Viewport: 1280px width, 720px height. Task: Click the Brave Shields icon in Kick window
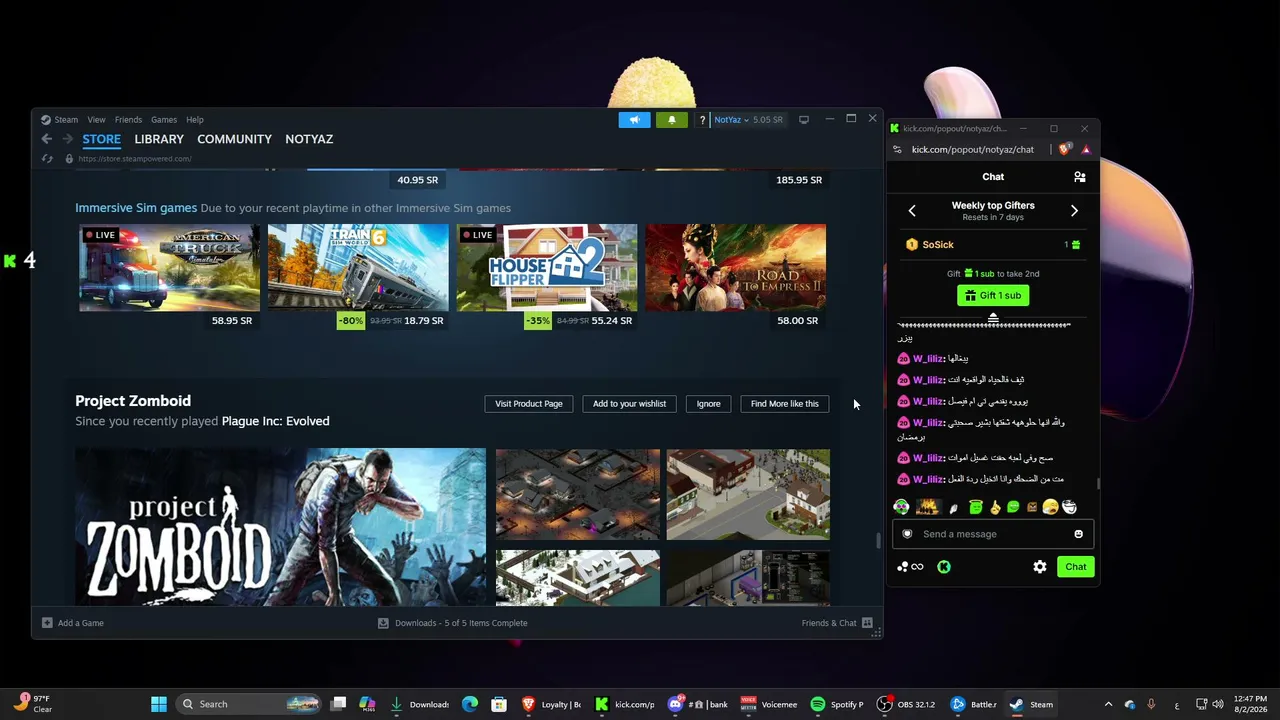pyautogui.click(x=1064, y=149)
